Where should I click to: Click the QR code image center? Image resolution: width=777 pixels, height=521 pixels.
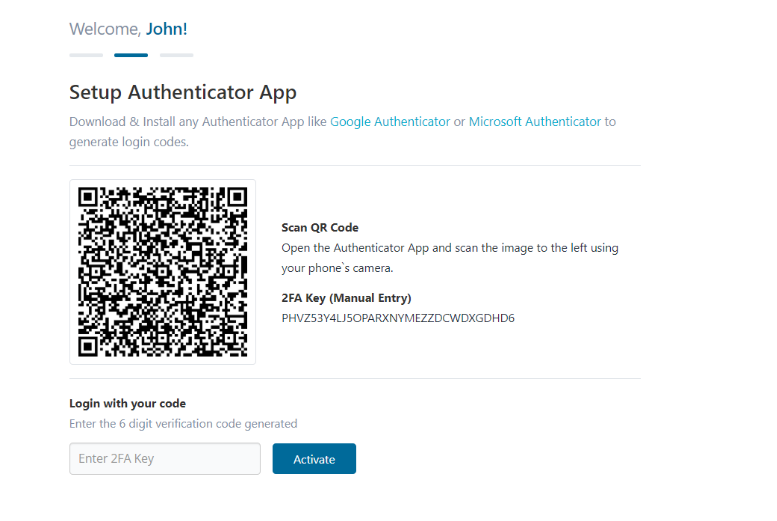point(163,272)
